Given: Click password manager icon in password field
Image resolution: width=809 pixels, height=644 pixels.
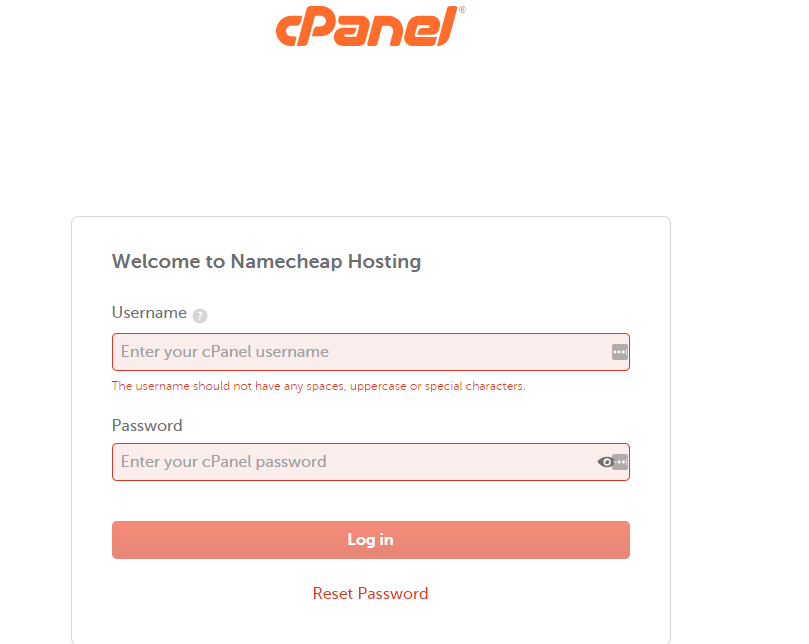Looking at the screenshot, I should (x=621, y=462).
